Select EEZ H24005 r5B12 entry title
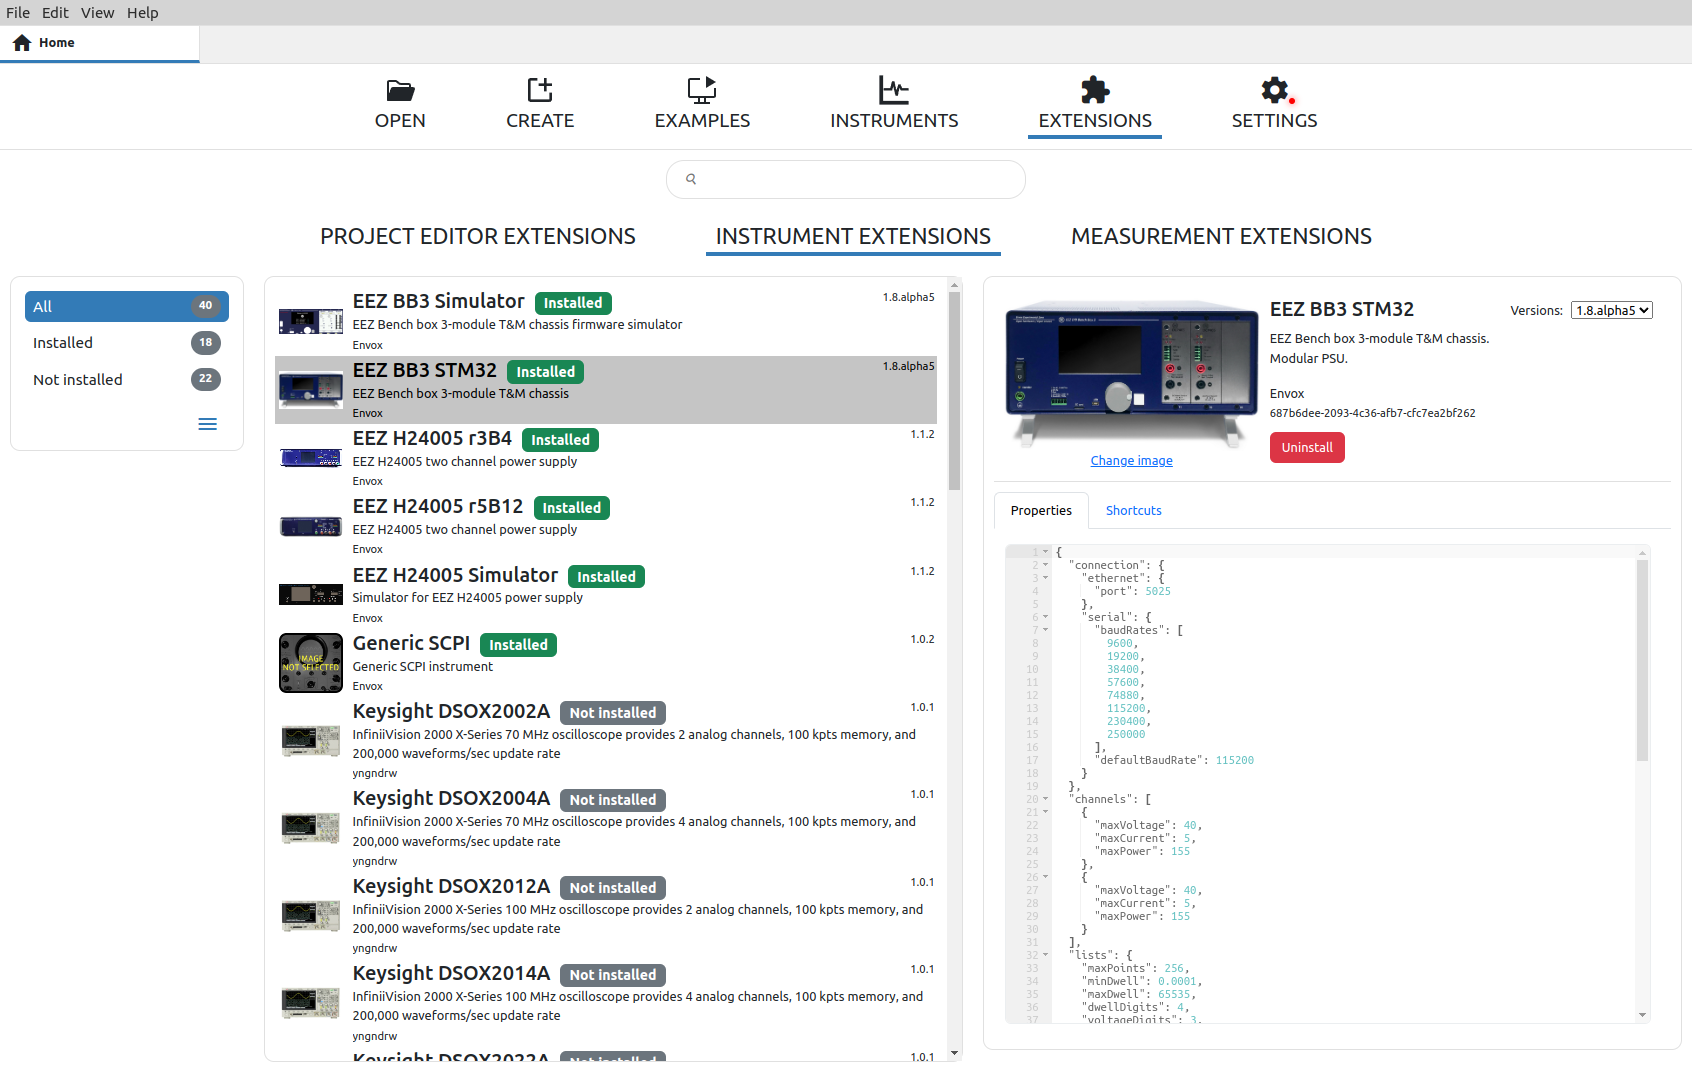The width and height of the screenshot is (1692, 1072). coord(438,507)
